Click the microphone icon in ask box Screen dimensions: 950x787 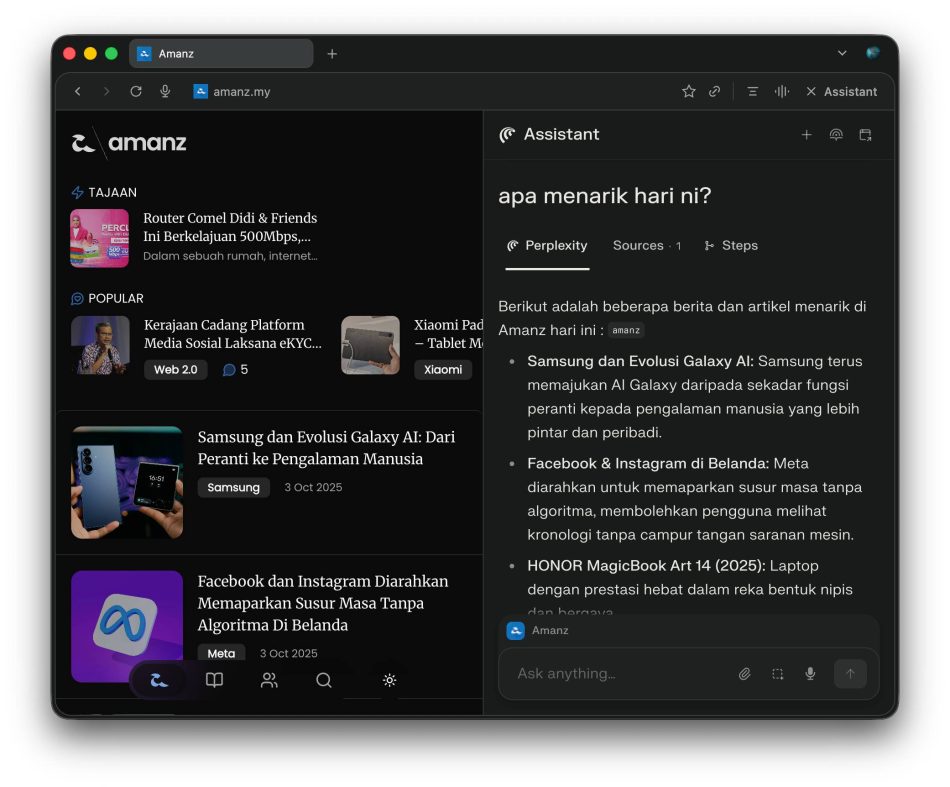point(810,674)
